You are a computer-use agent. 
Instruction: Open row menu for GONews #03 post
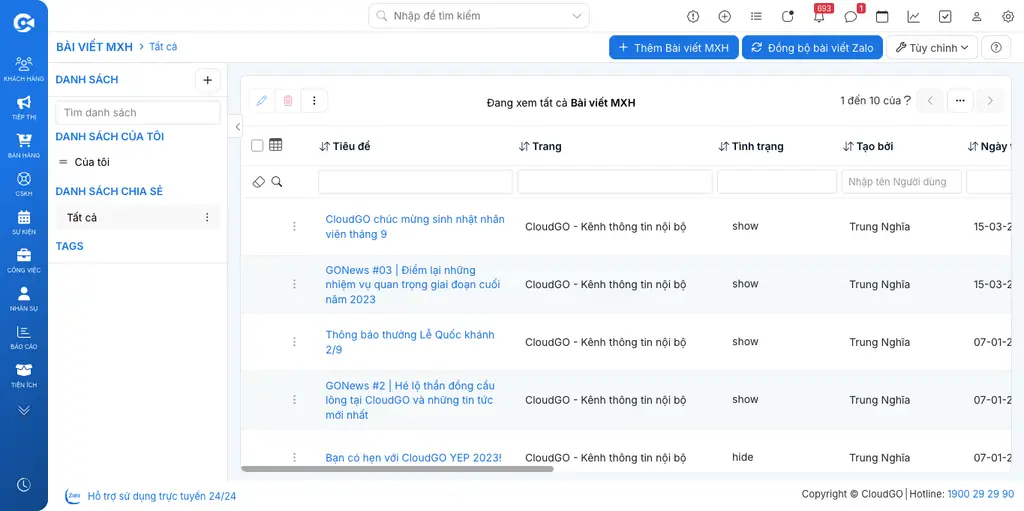pos(294,284)
